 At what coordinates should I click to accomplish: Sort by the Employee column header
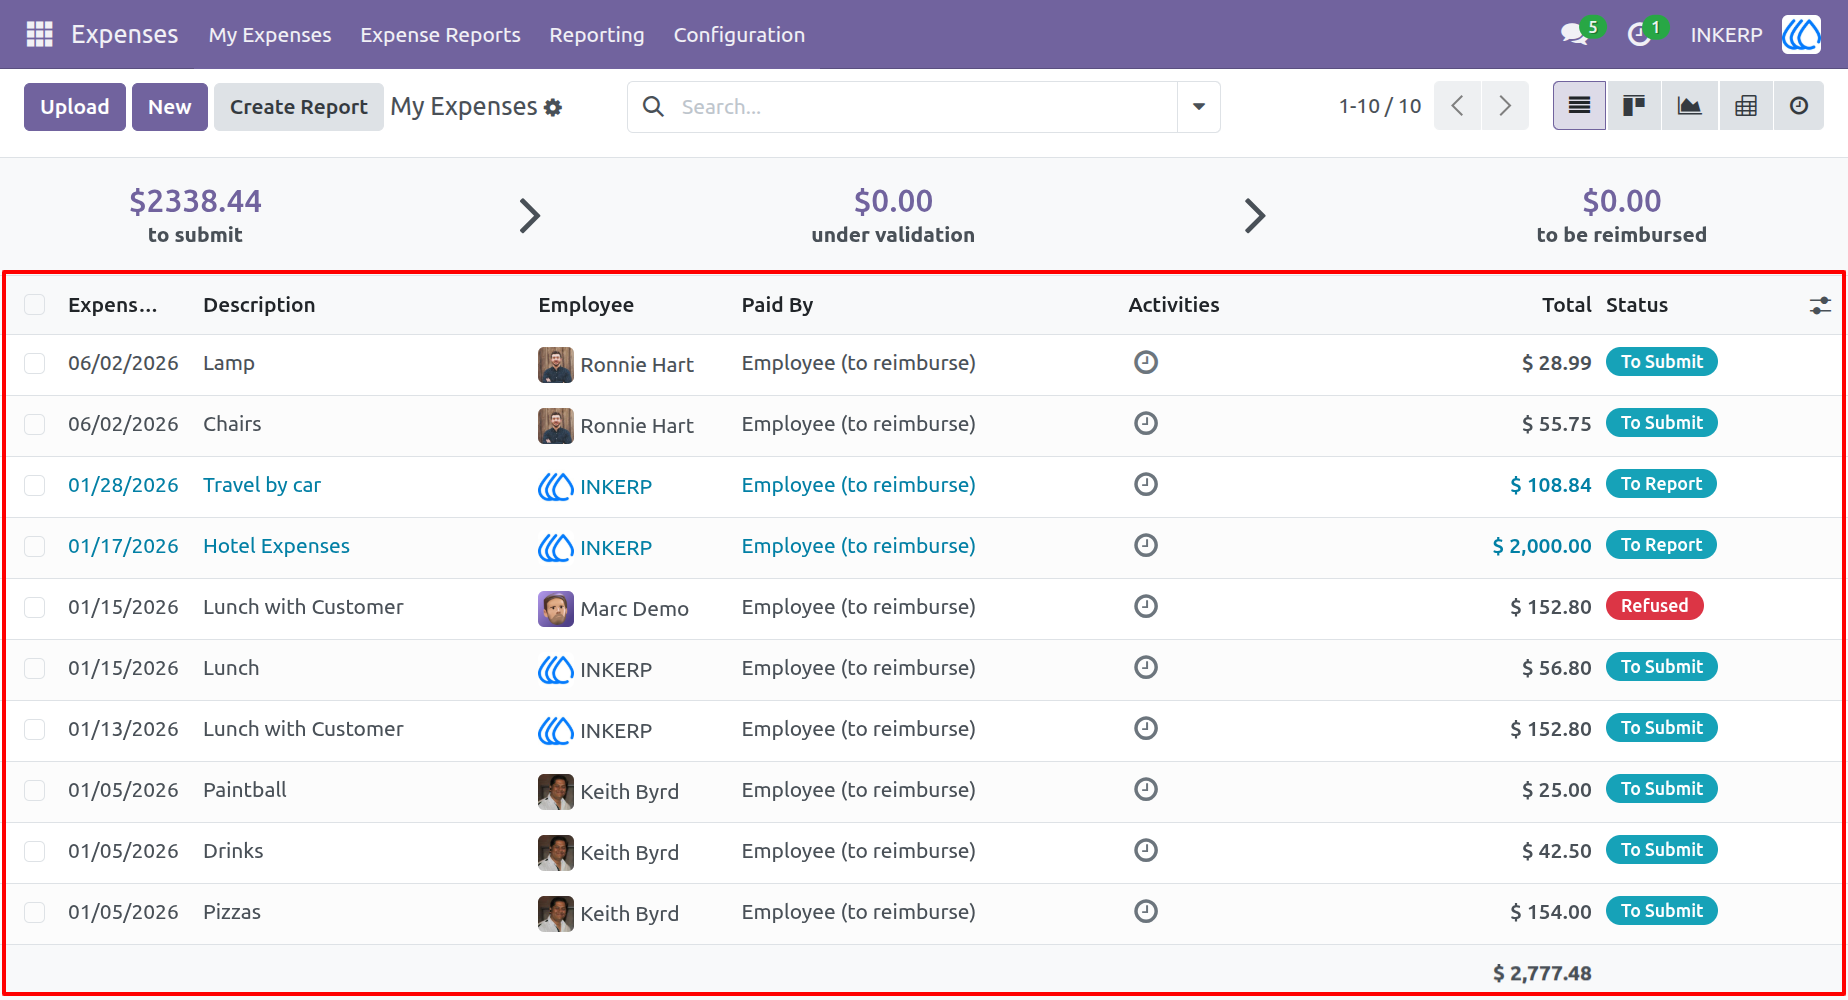click(x=586, y=305)
